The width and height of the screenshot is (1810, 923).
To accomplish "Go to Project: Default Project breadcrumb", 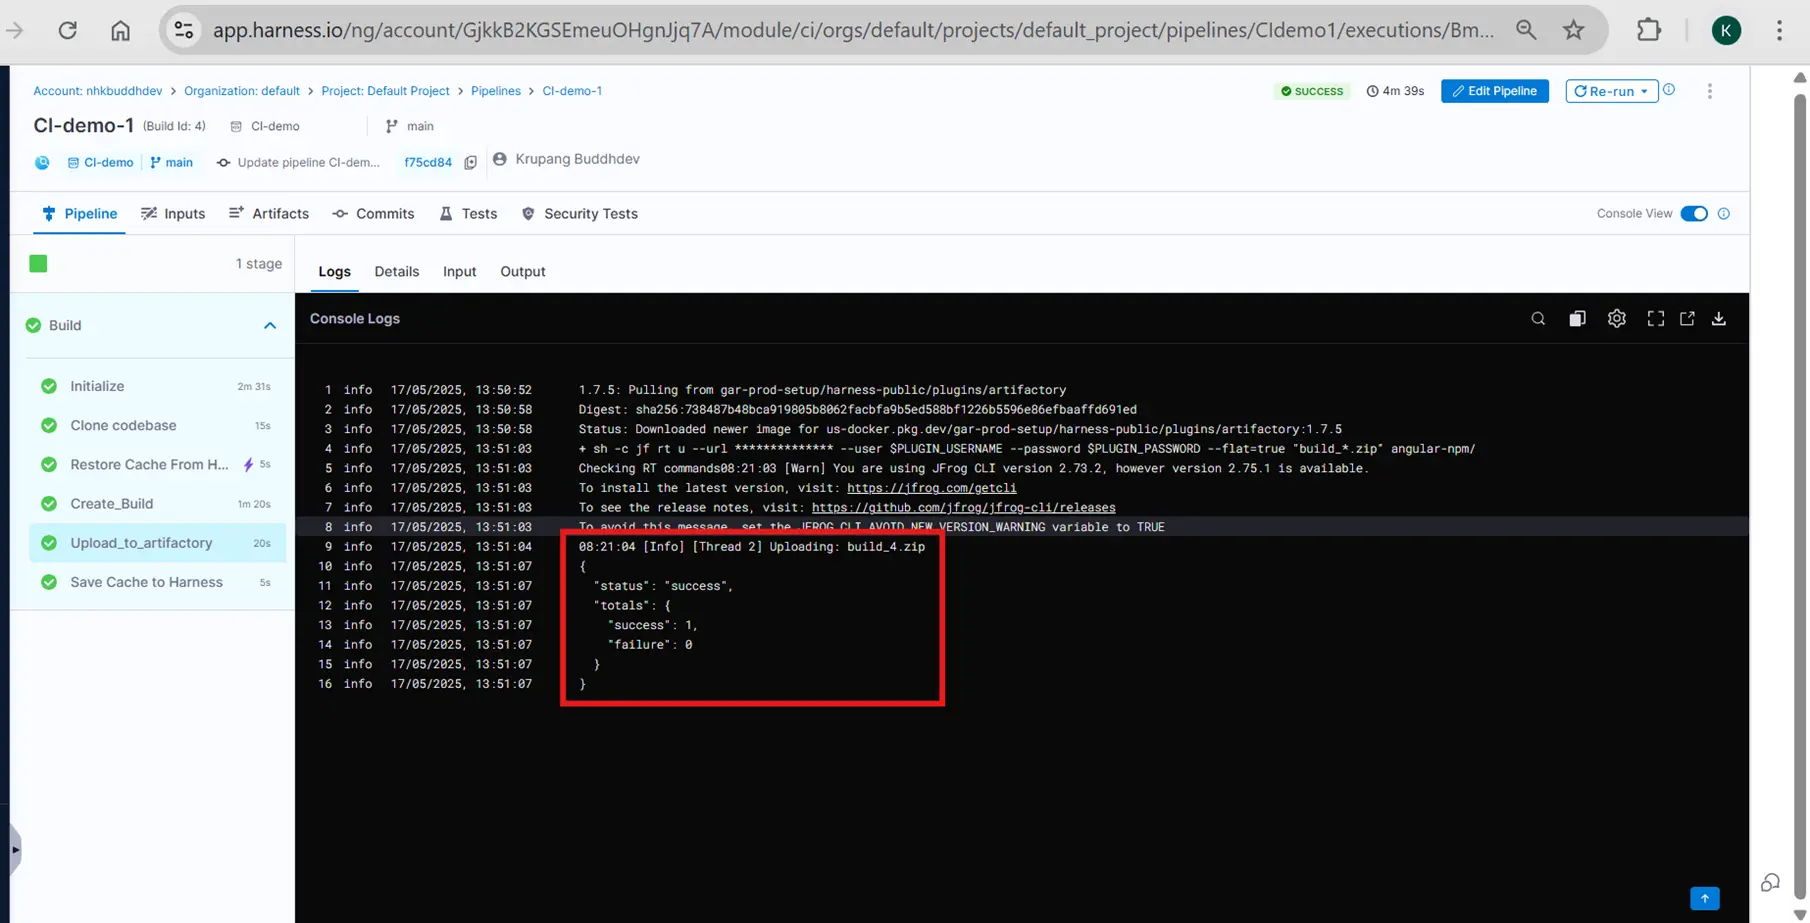I will [385, 91].
